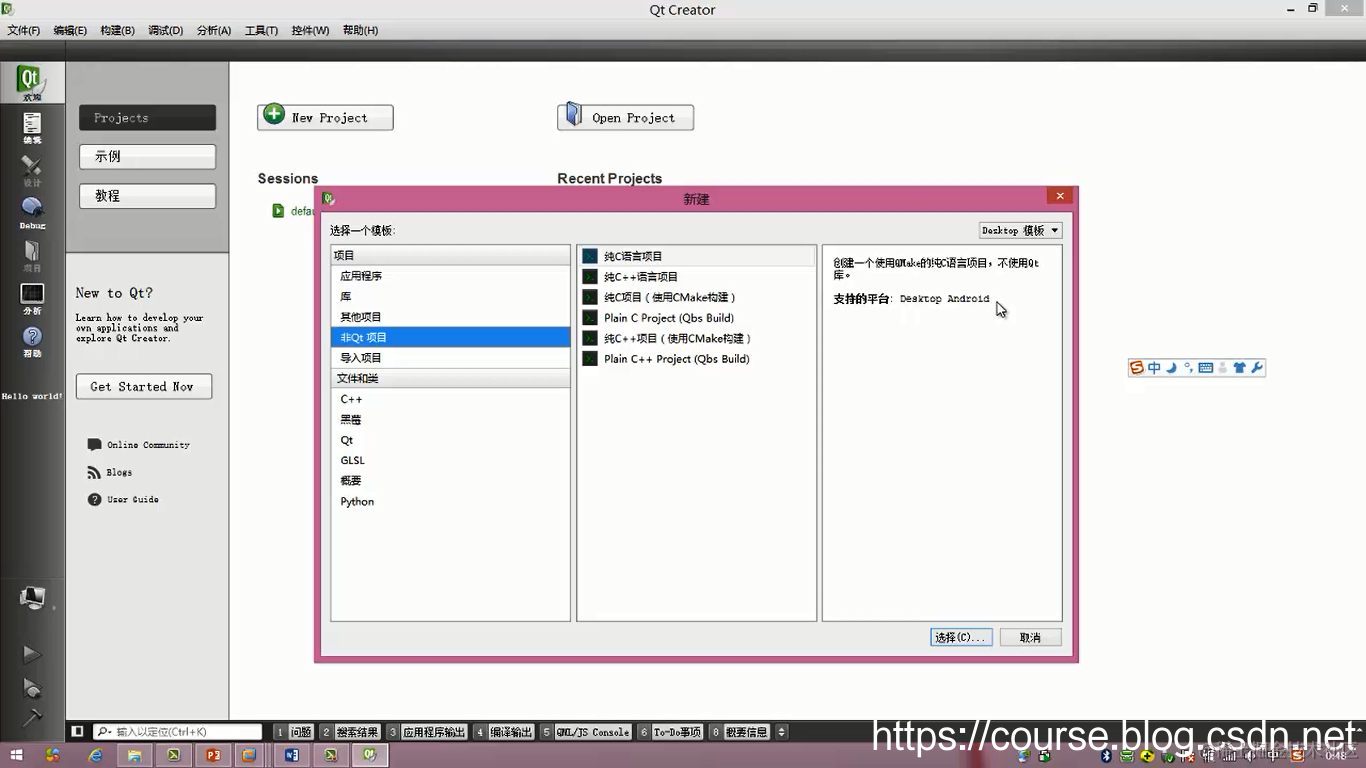
Task: Click the Build hammer icon
Action: pyautogui.click(x=32, y=717)
